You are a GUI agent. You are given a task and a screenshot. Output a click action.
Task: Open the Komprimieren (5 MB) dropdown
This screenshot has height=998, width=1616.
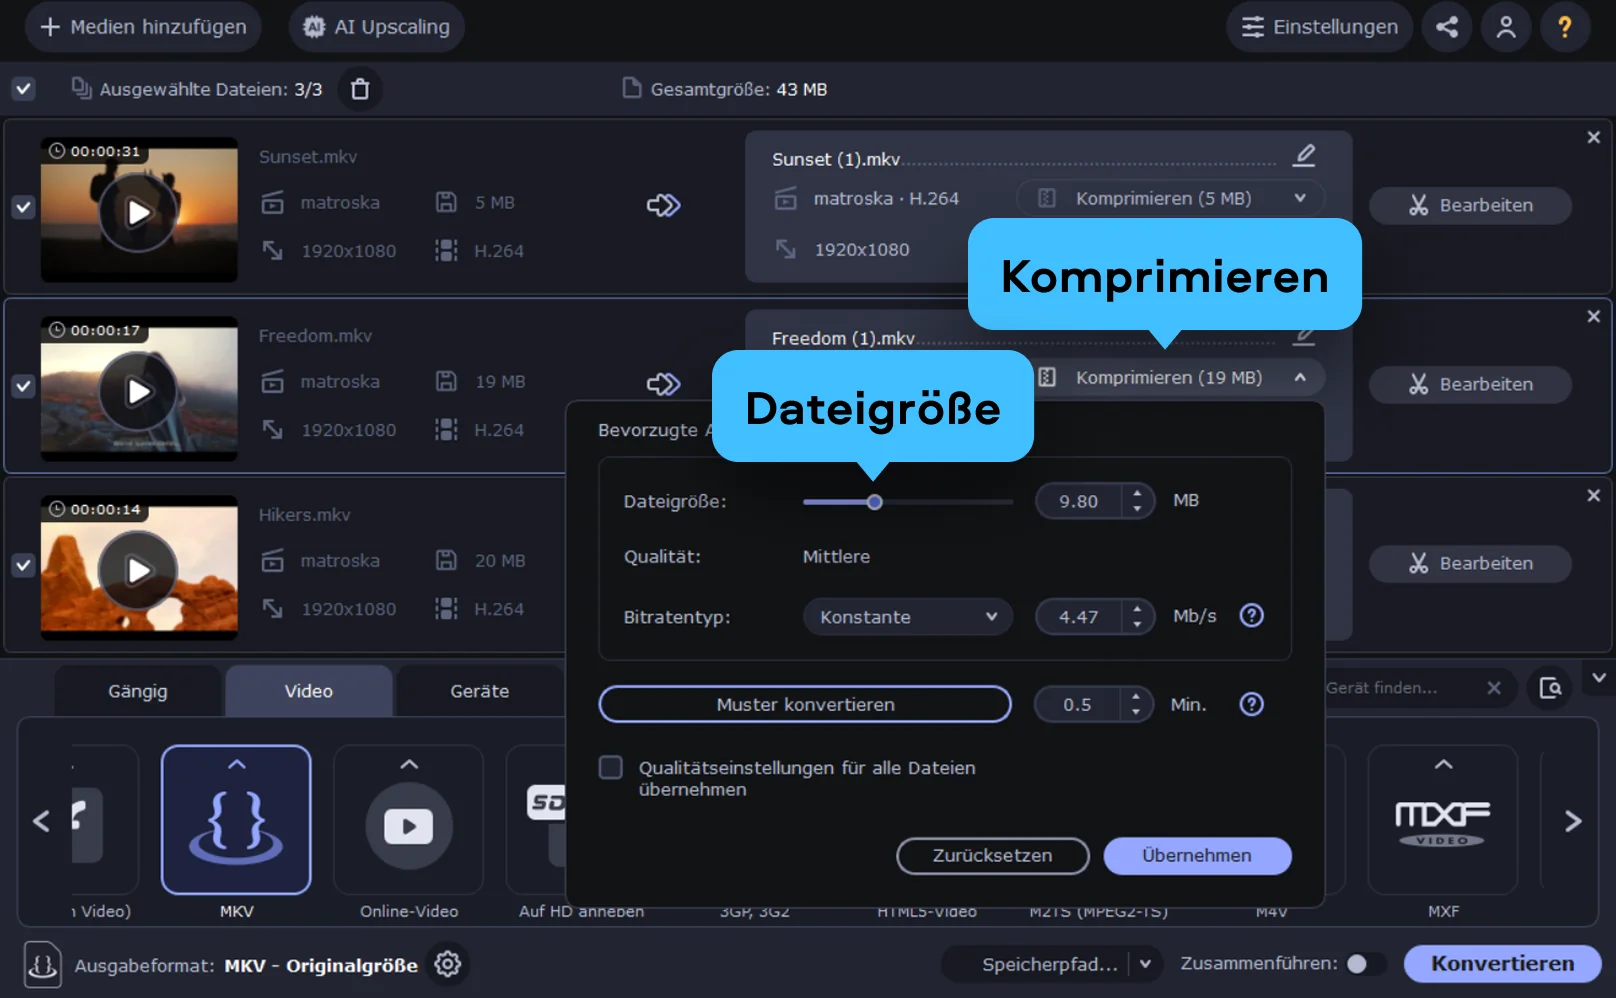tap(1171, 198)
